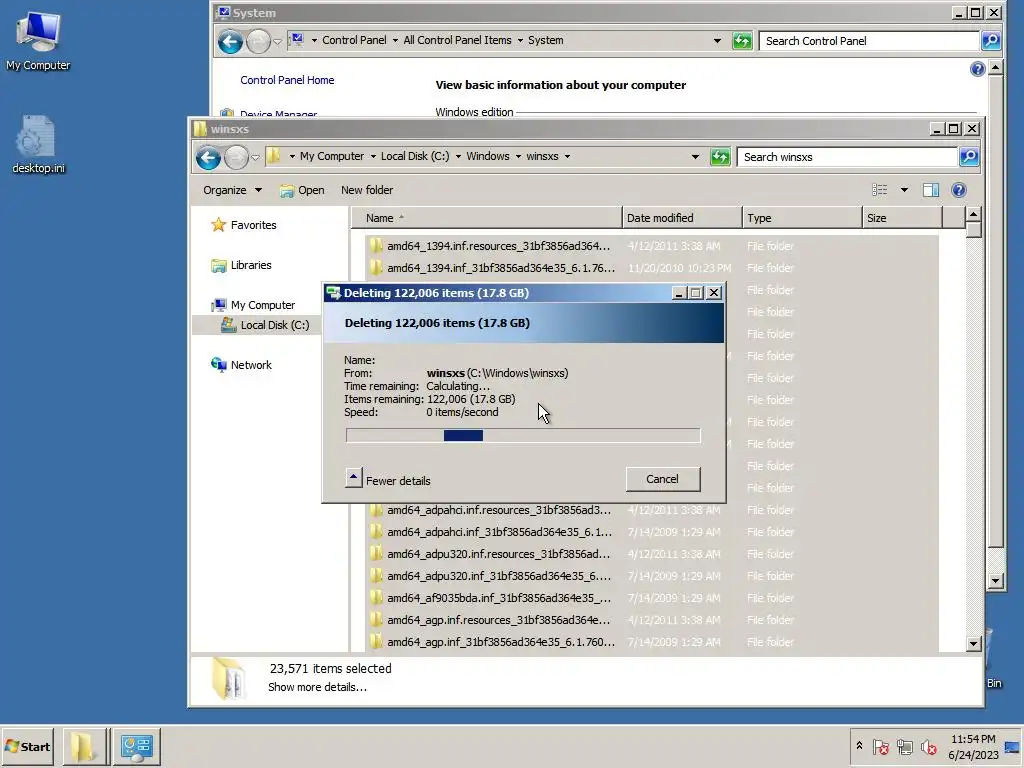Go forward in the winsxs window

tap(236, 157)
